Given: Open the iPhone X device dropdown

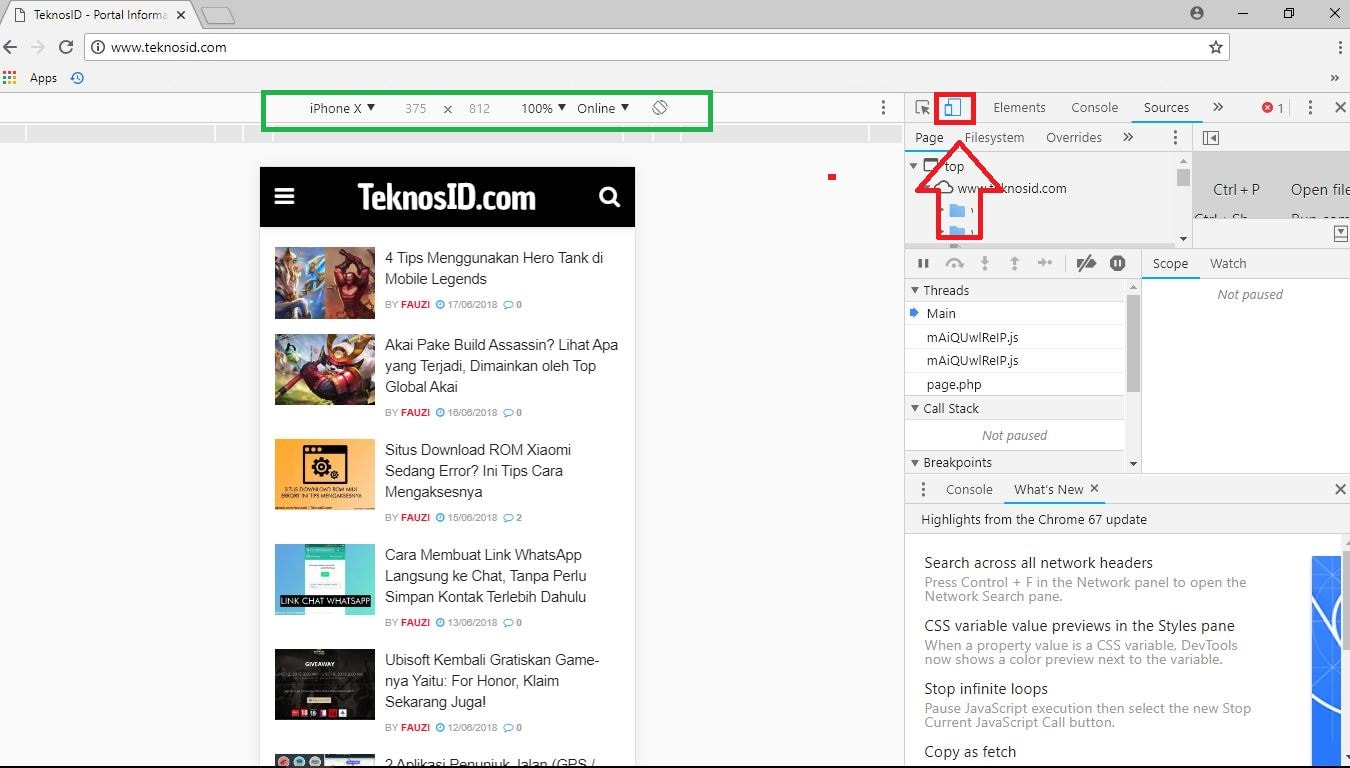Looking at the screenshot, I should [342, 108].
